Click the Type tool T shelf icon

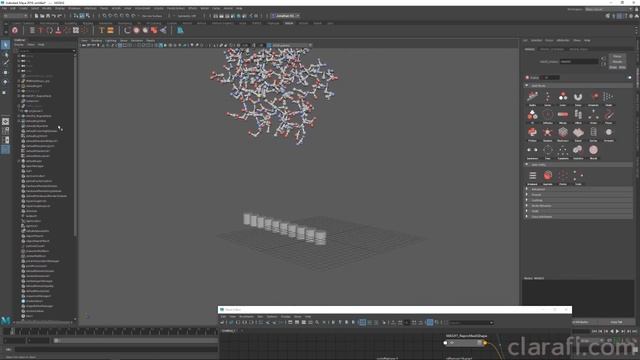tap(102, 30)
